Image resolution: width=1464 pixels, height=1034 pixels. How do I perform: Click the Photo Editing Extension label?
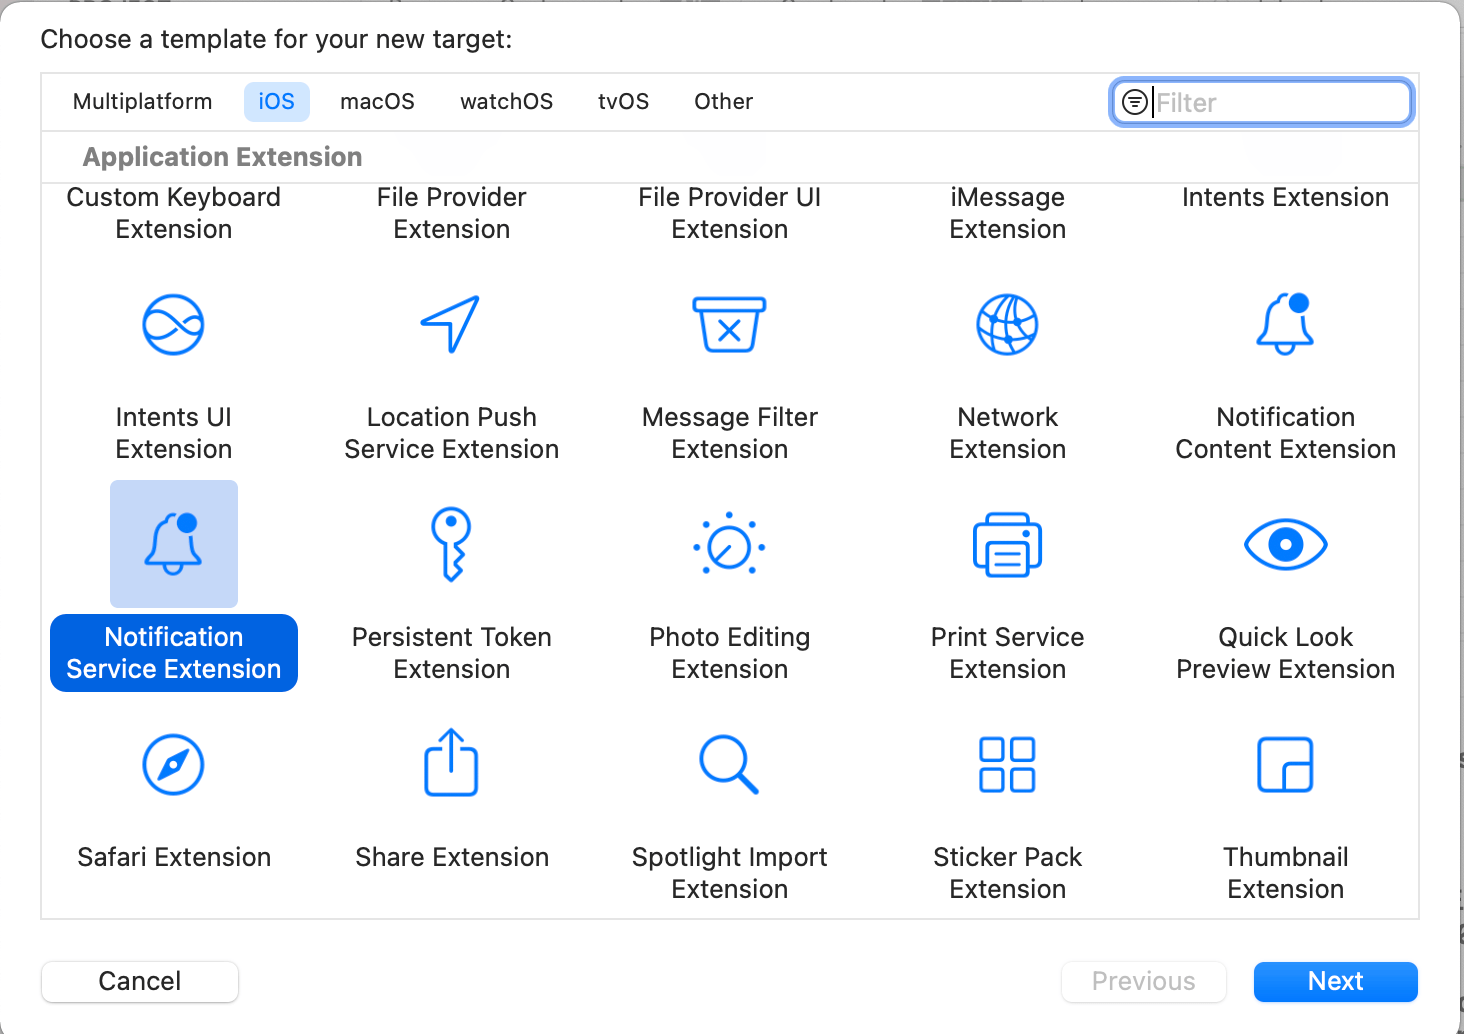pyautogui.click(x=730, y=653)
